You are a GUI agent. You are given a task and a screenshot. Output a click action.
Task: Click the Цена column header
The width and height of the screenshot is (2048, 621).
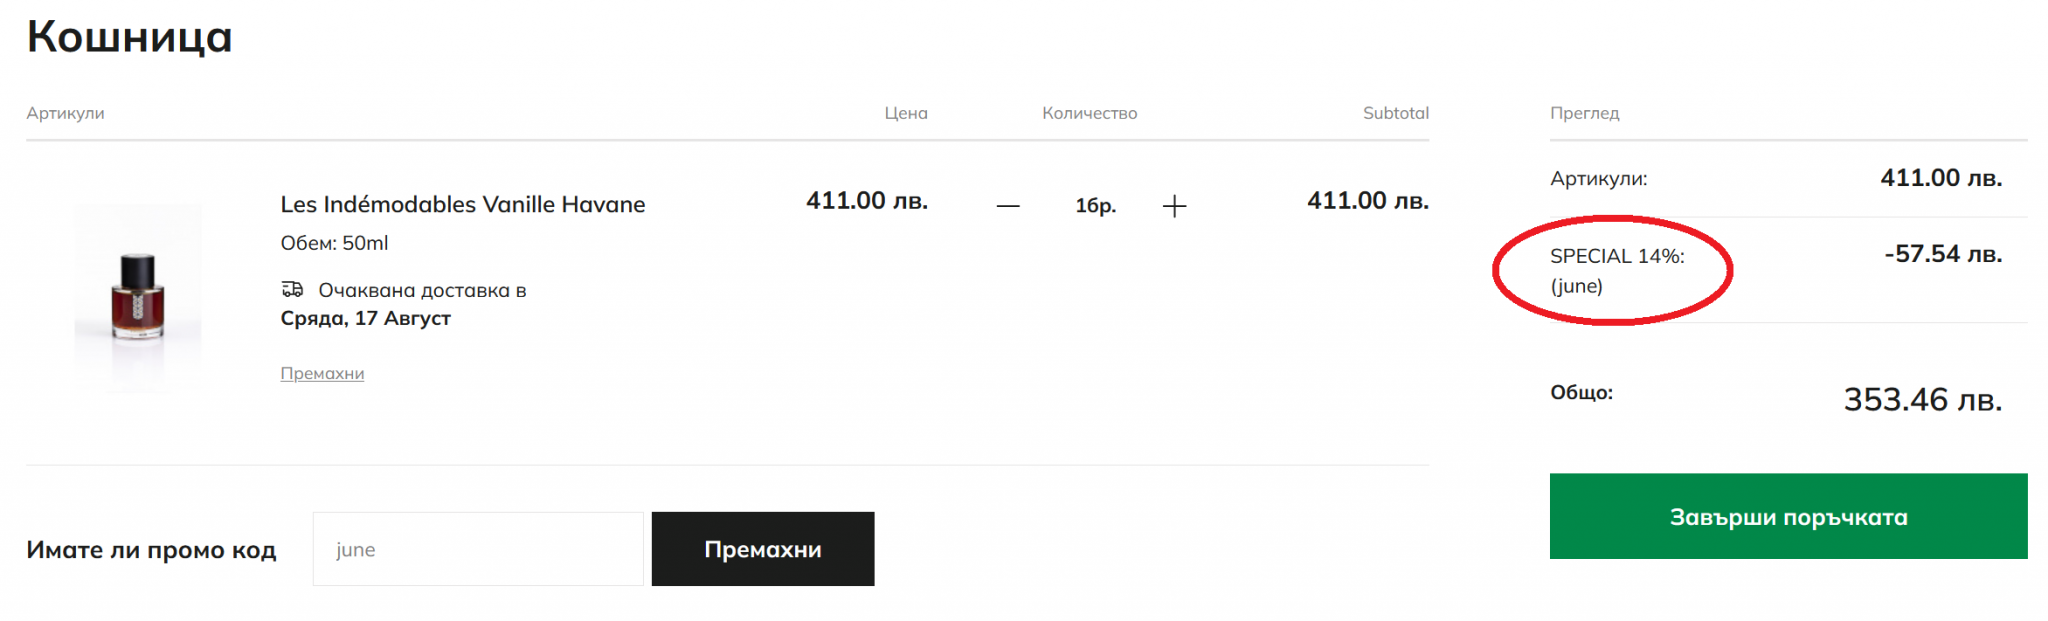(x=906, y=113)
